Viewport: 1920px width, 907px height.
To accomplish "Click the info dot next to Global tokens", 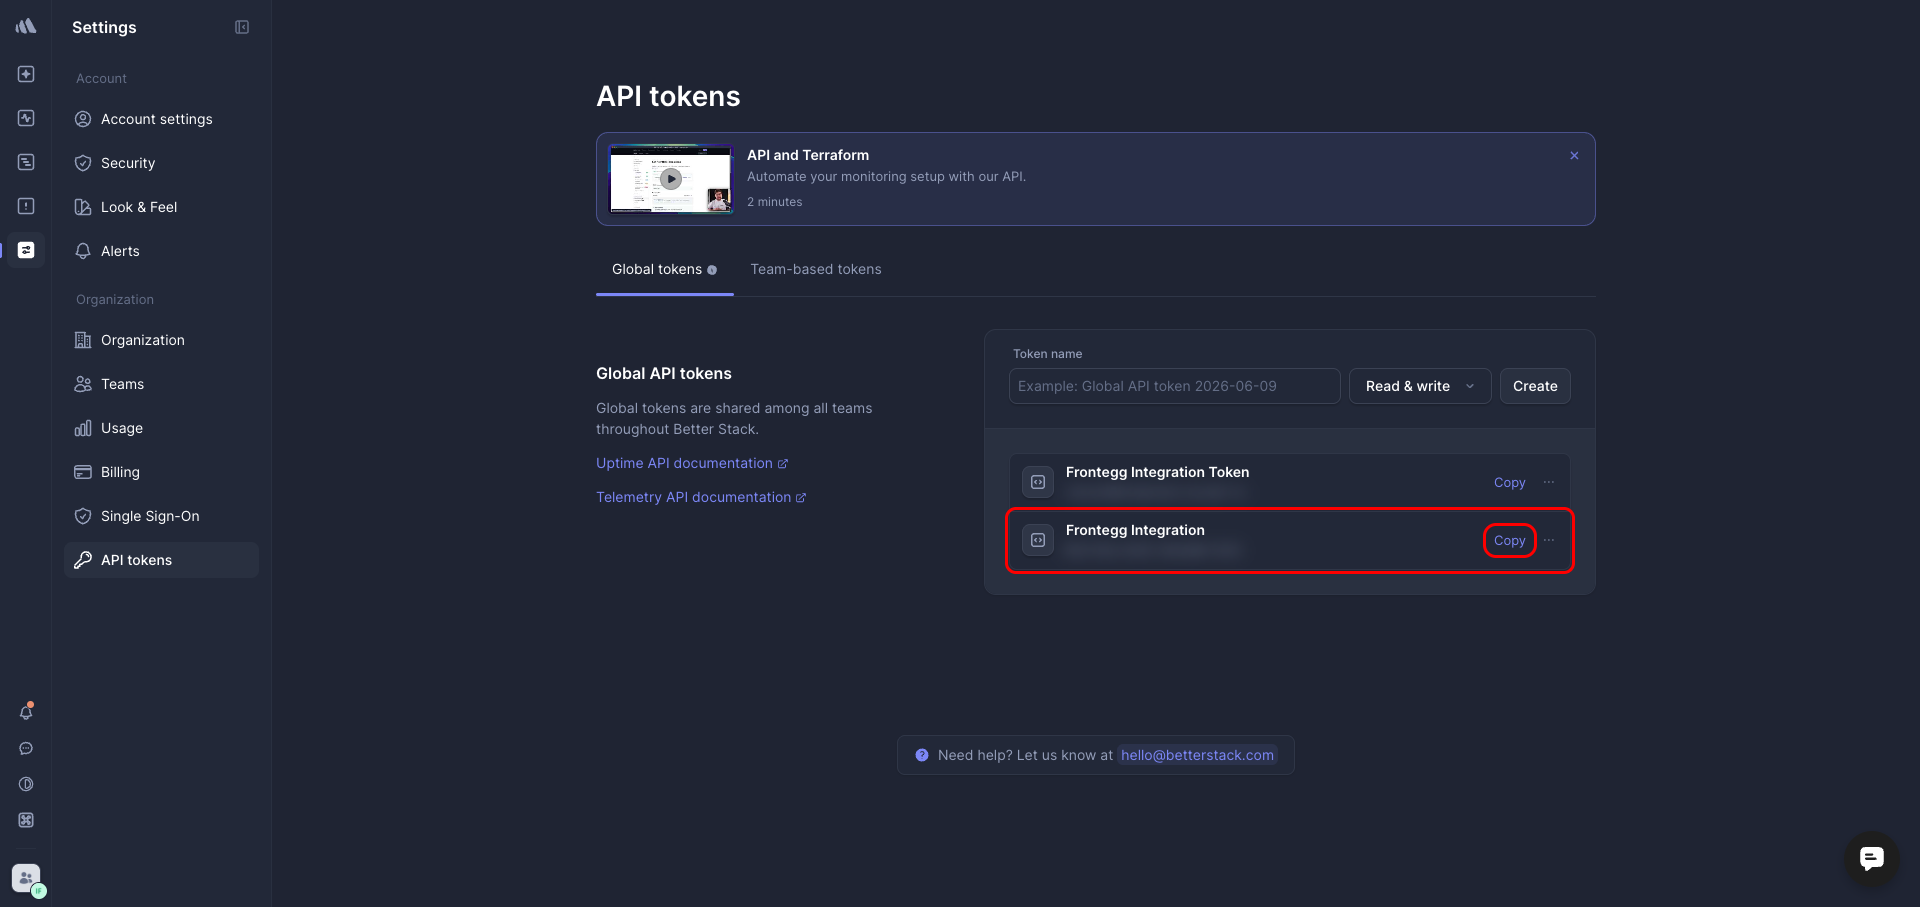I will pyautogui.click(x=712, y=270).
